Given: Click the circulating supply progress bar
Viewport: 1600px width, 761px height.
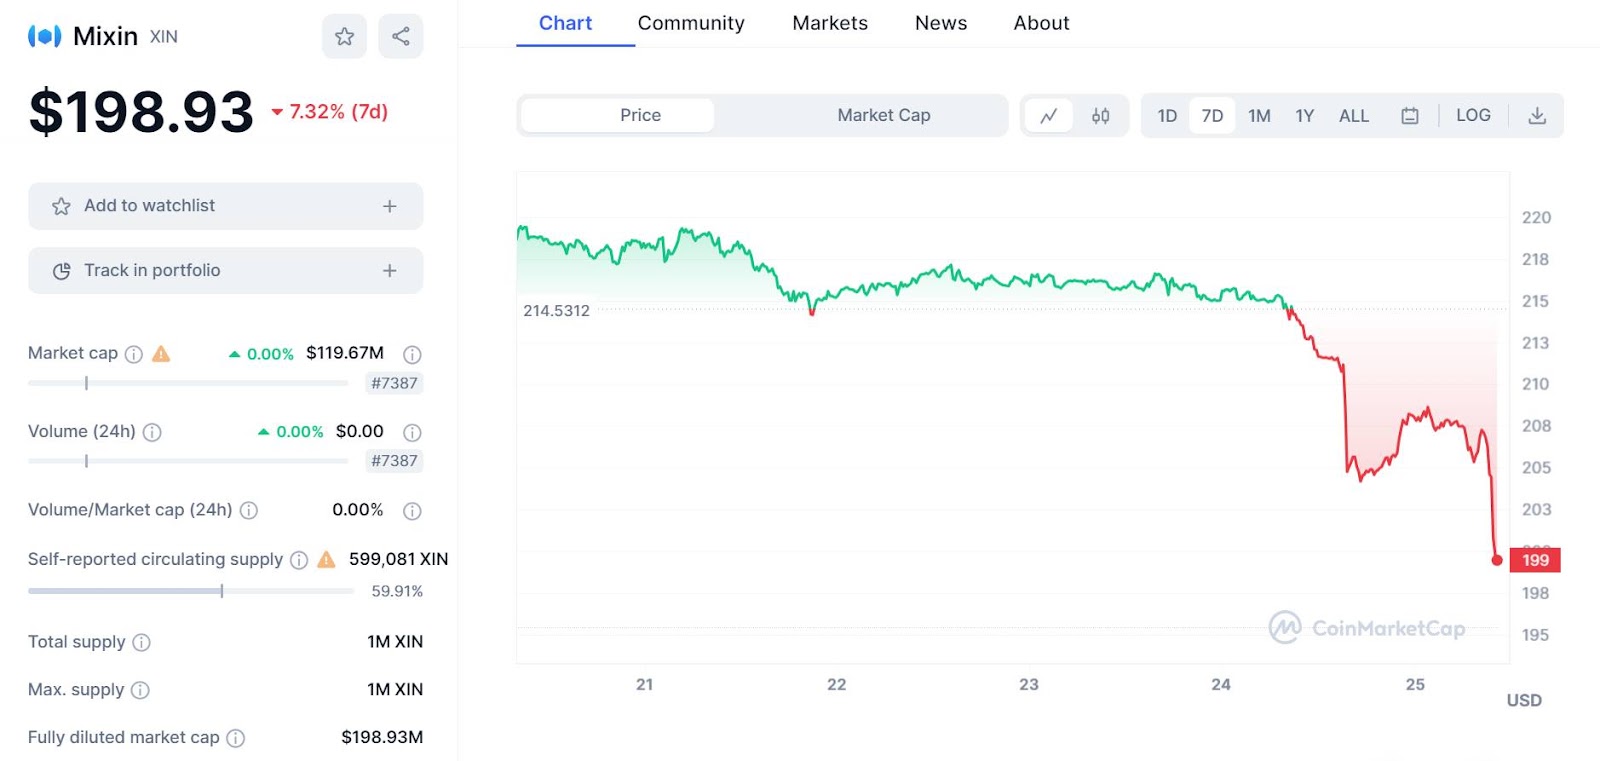Looking at the screenshot, I should pos(191,591).
